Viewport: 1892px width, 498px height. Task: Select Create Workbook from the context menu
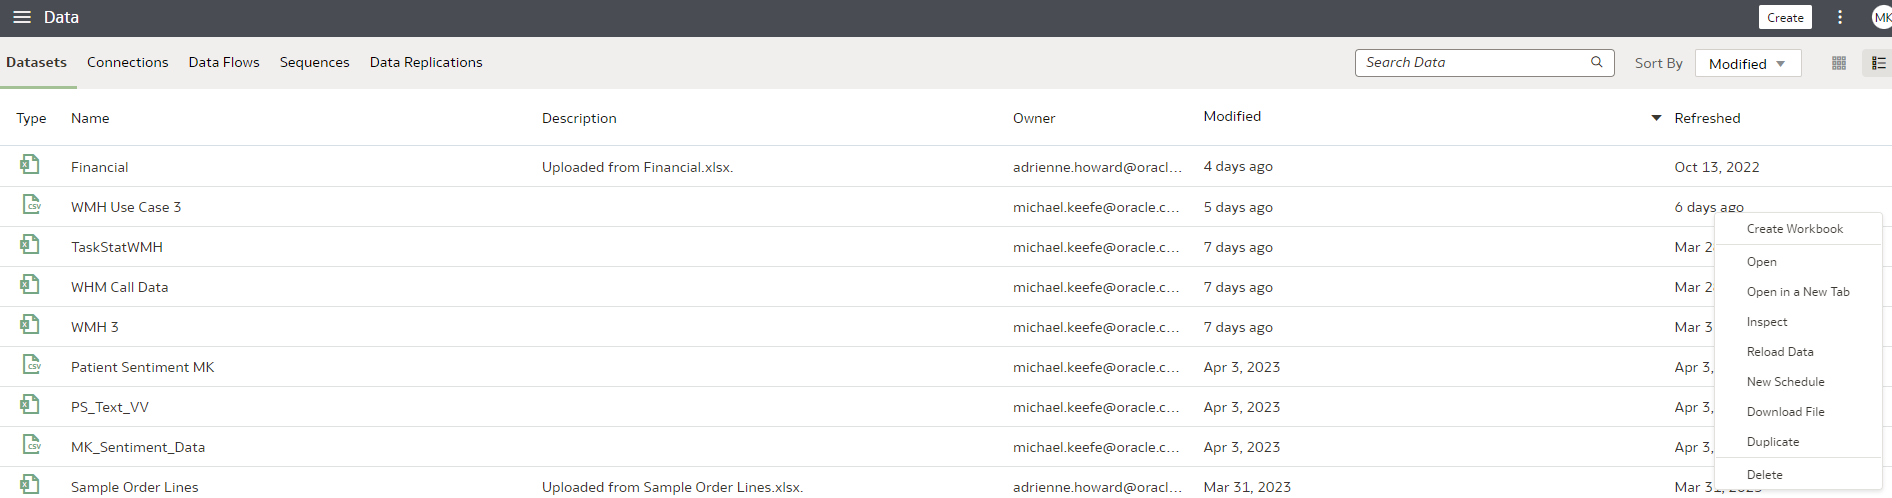click(x=1794, y=229)
